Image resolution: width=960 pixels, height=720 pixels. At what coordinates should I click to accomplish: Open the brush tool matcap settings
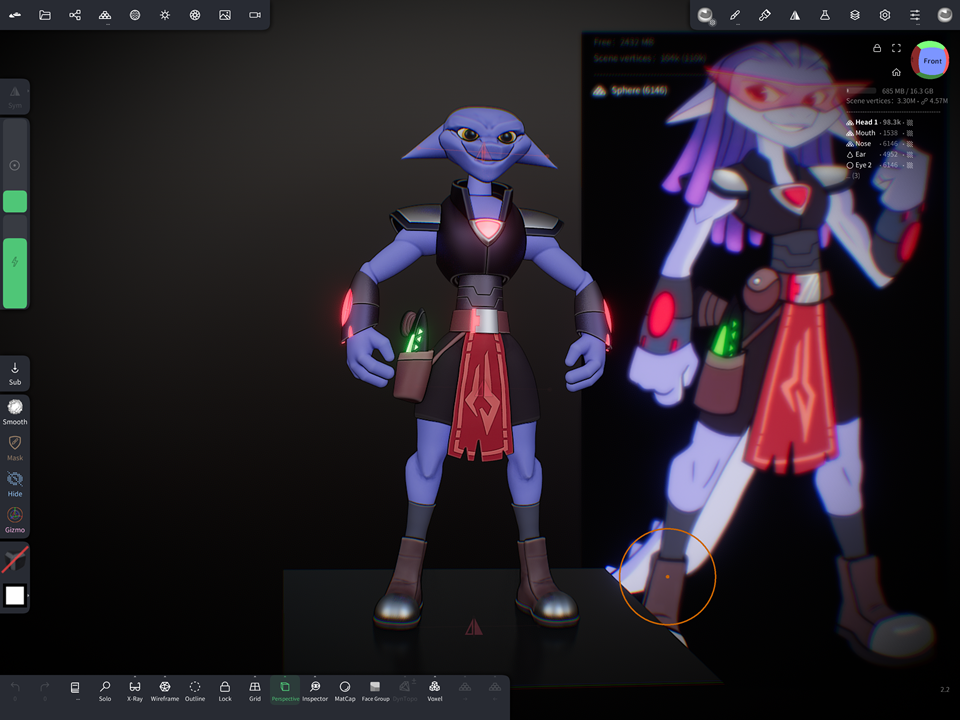(x=706, y=15)
